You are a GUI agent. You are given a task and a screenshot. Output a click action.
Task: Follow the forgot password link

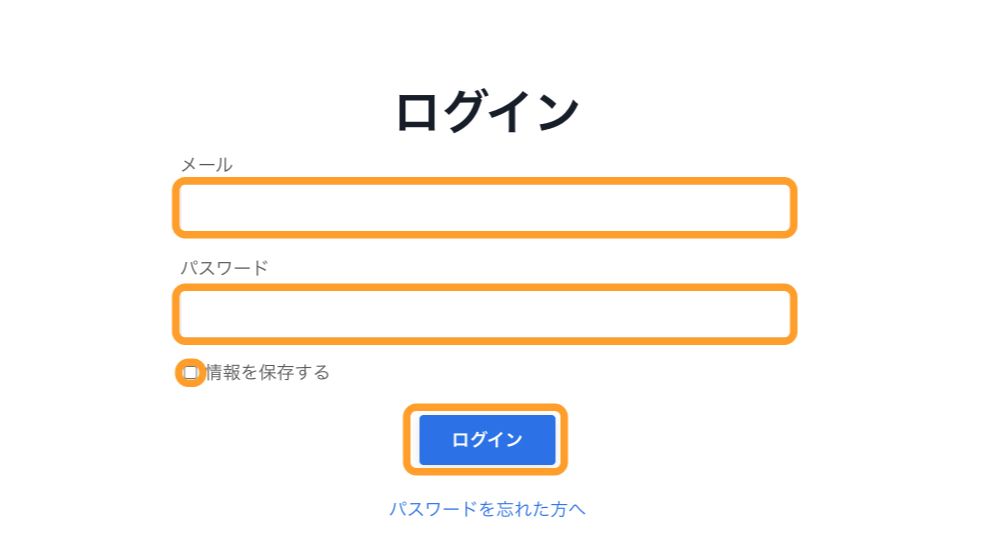point(487,509)
